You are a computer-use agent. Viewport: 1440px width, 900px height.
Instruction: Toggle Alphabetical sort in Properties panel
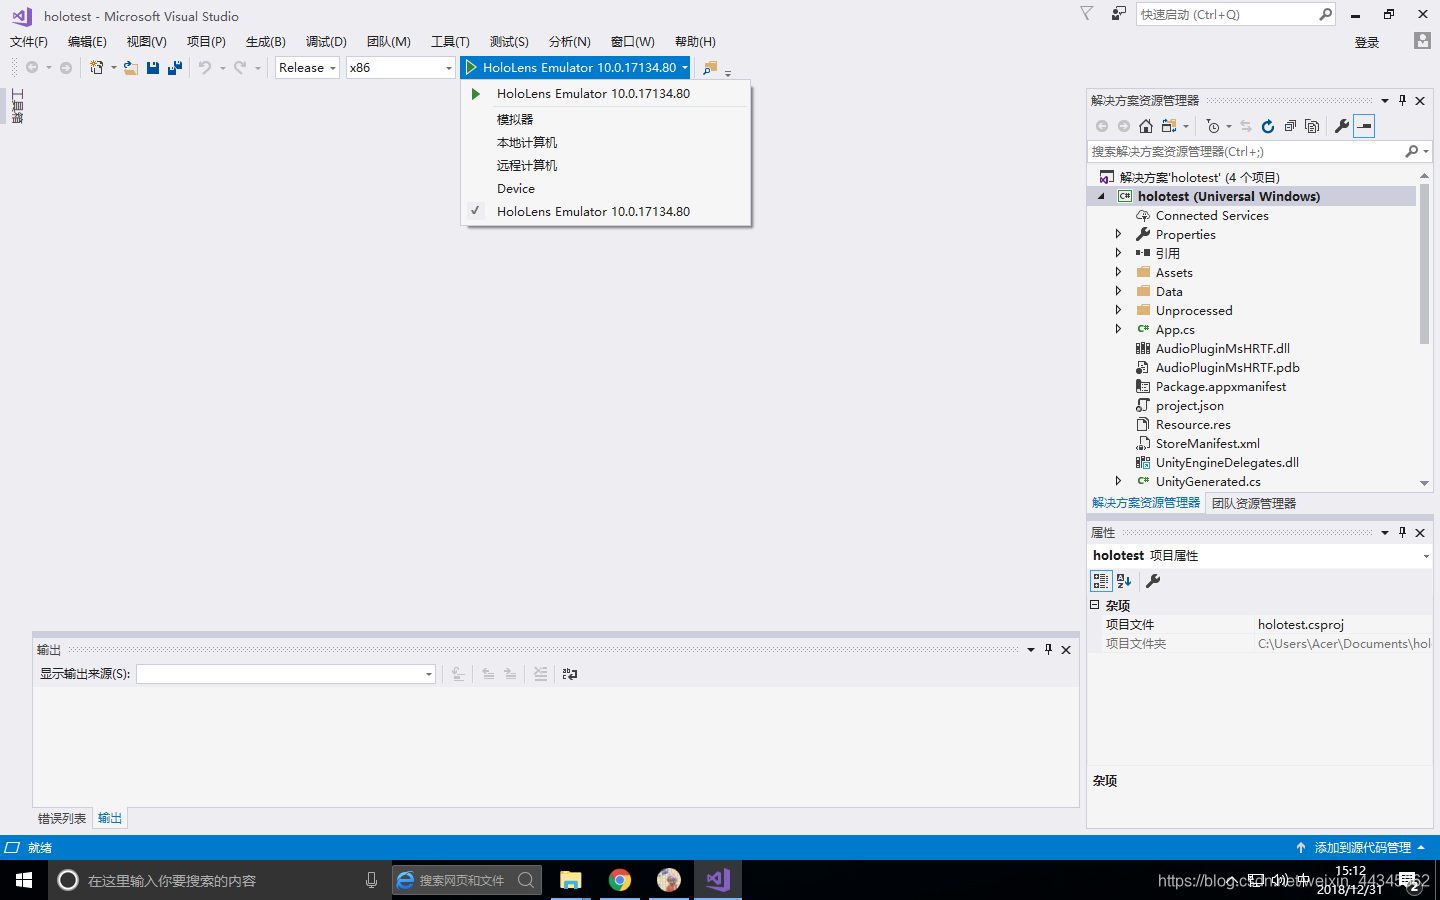click(x=1124, y=581)
